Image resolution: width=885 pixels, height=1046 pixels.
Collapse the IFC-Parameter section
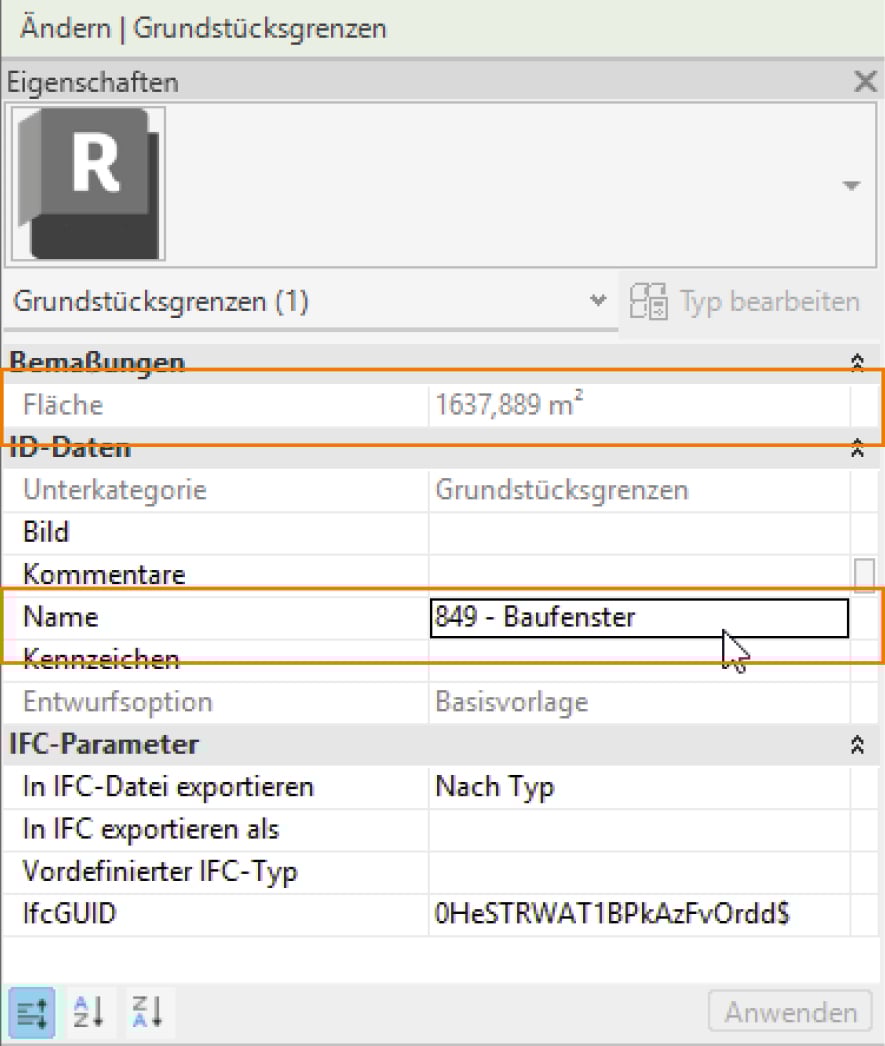(857, 744)
